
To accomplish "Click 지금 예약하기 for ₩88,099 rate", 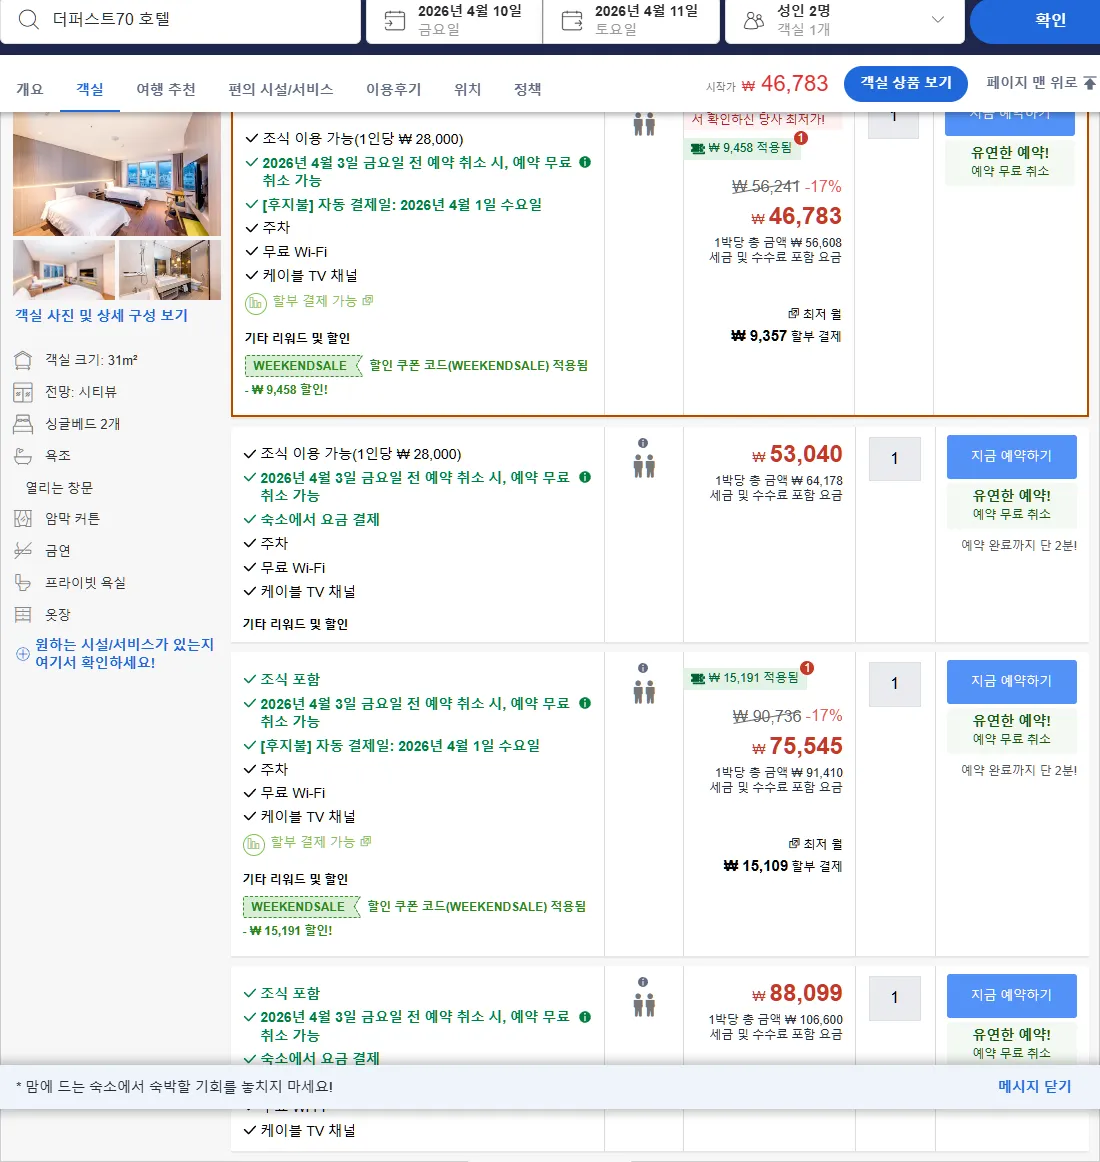I will pyautogui.click(x=1011, y=996).
